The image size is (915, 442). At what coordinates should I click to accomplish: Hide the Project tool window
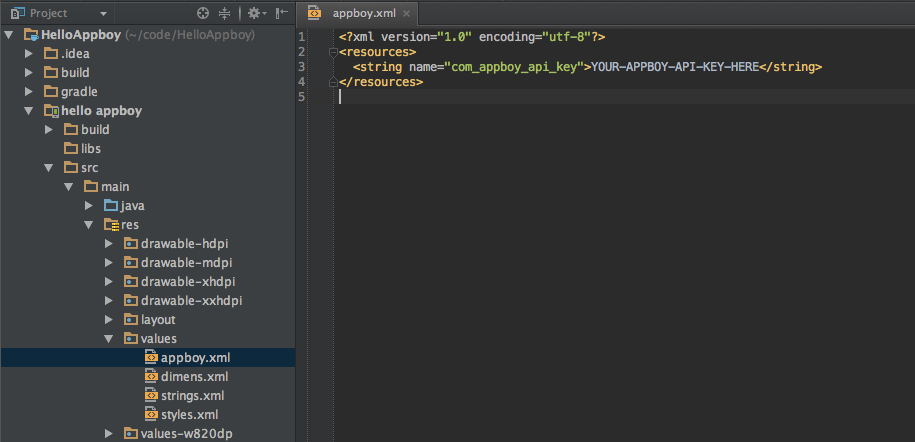283,13
